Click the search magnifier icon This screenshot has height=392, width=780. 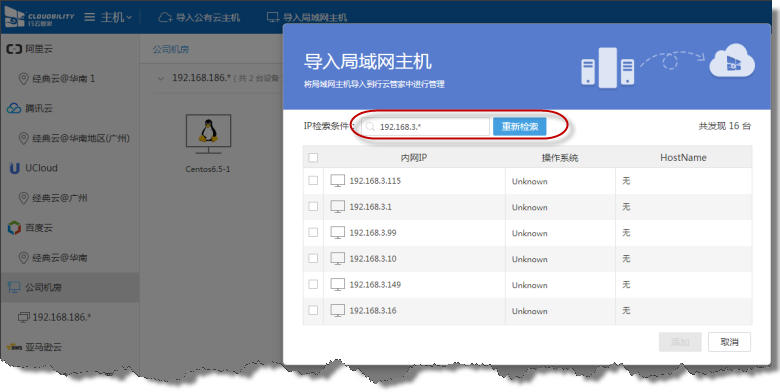click(x=370, y=127)
